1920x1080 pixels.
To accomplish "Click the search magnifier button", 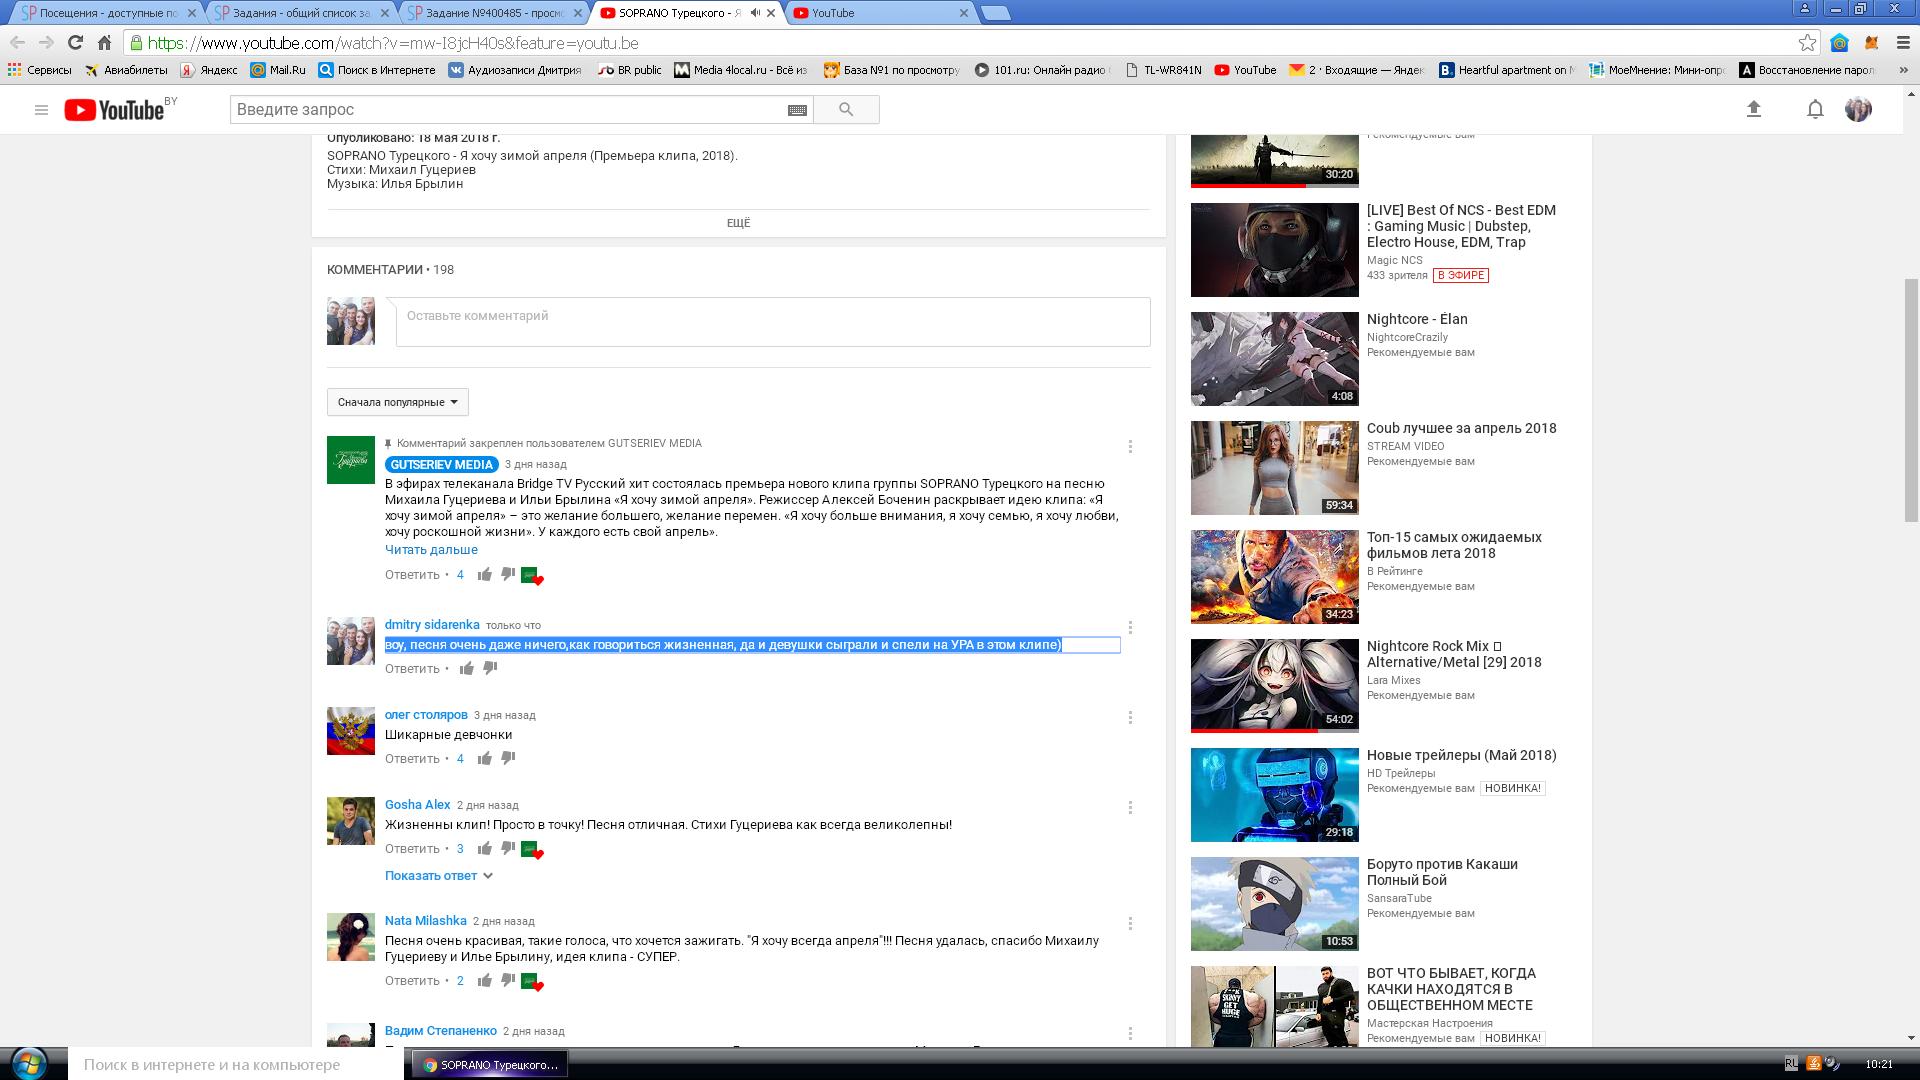I will click(846, 110).
